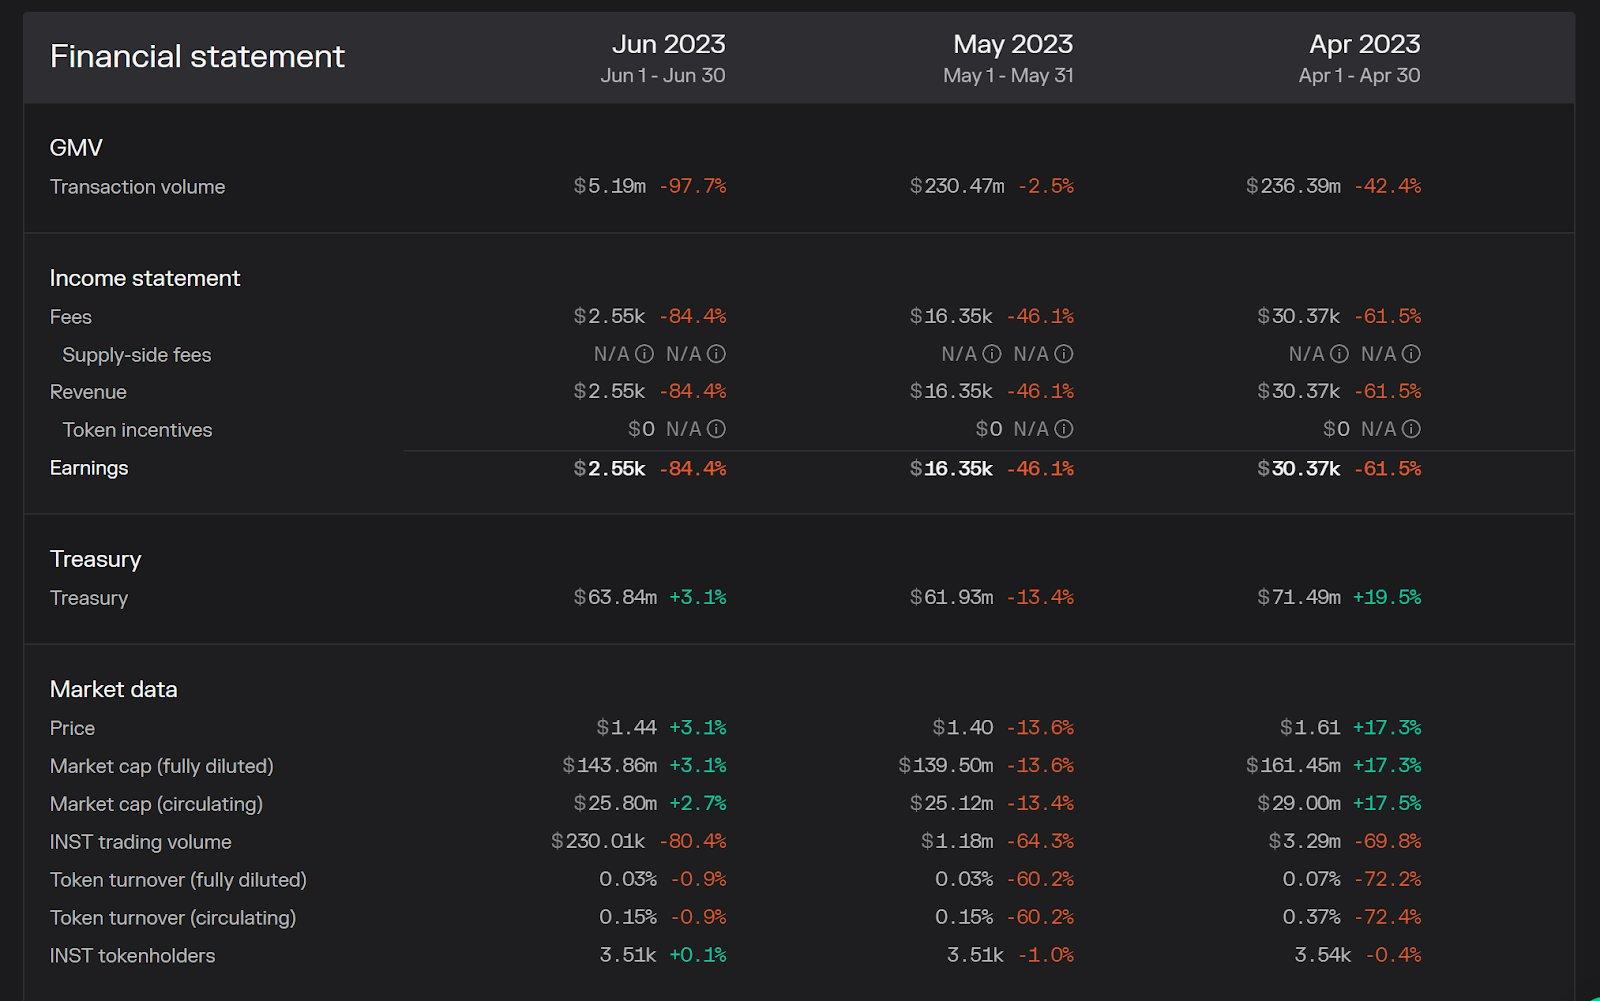The height and width of the screenshot is (1001, 1600).
Task: Select the INST tokenholders row label
Action: click(x=132, y=956)
